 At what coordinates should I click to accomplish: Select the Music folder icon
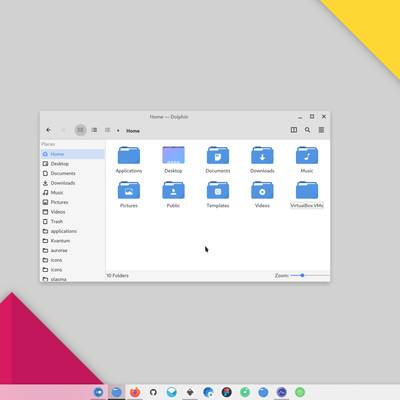tap(307, 155)
